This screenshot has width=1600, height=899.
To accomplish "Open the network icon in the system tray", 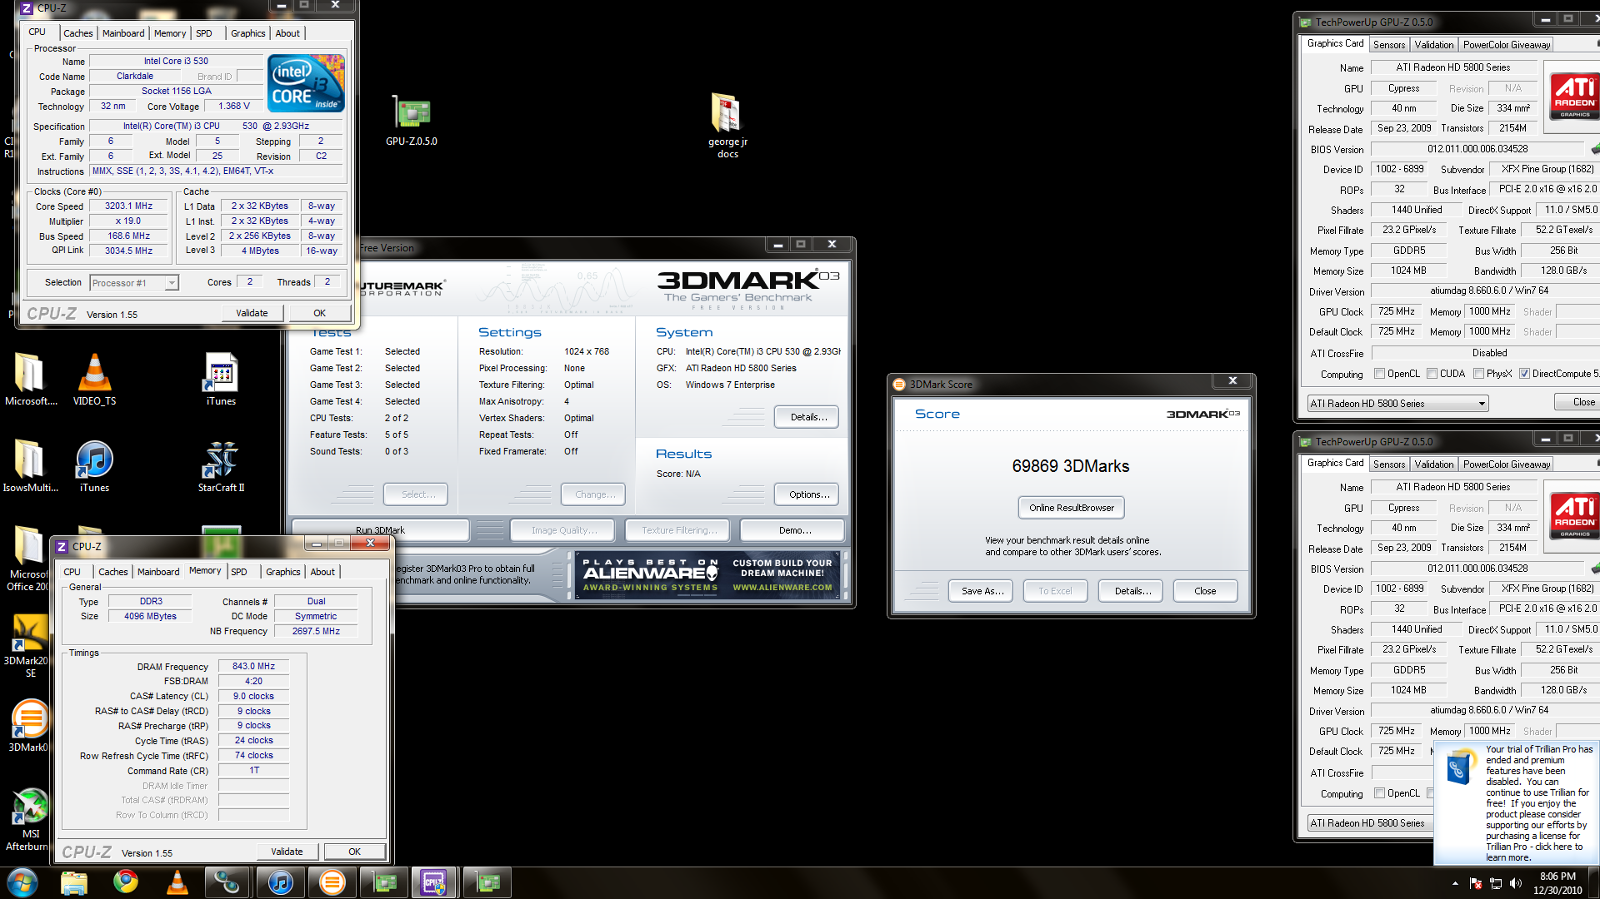I will pos(1496,883).
